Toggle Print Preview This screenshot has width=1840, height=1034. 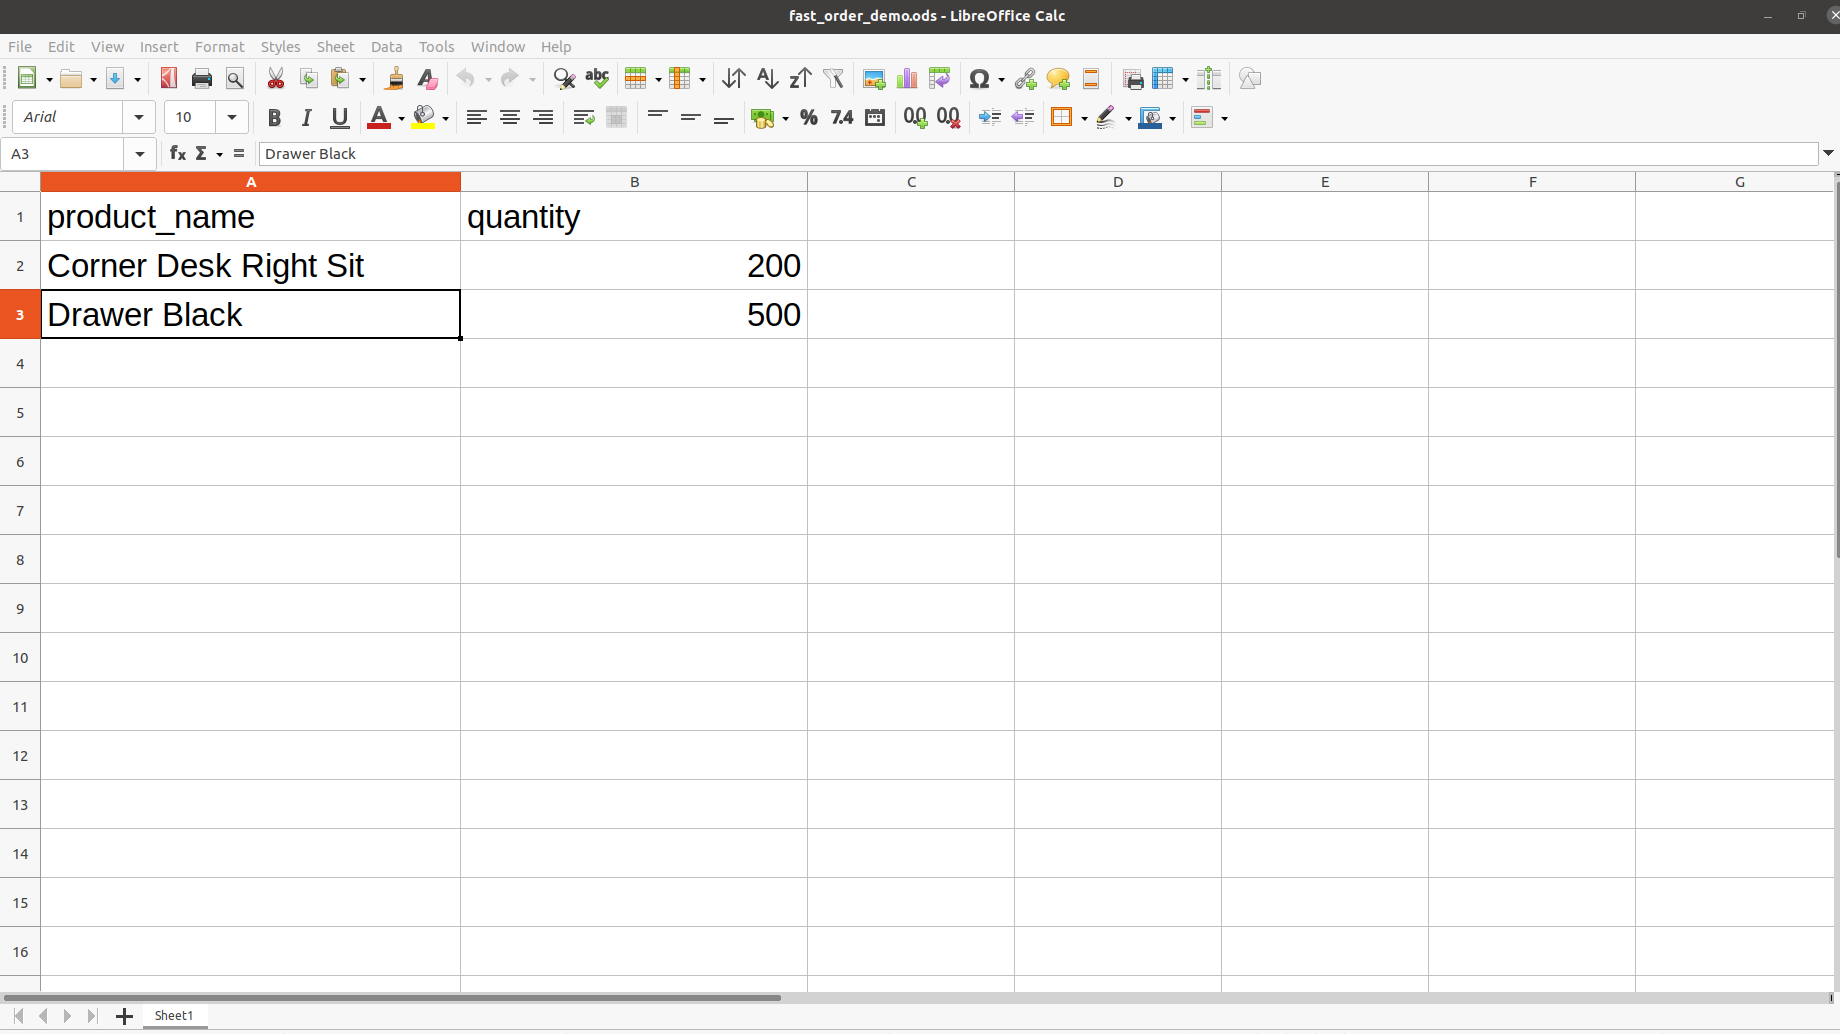[x=235, y=79]
